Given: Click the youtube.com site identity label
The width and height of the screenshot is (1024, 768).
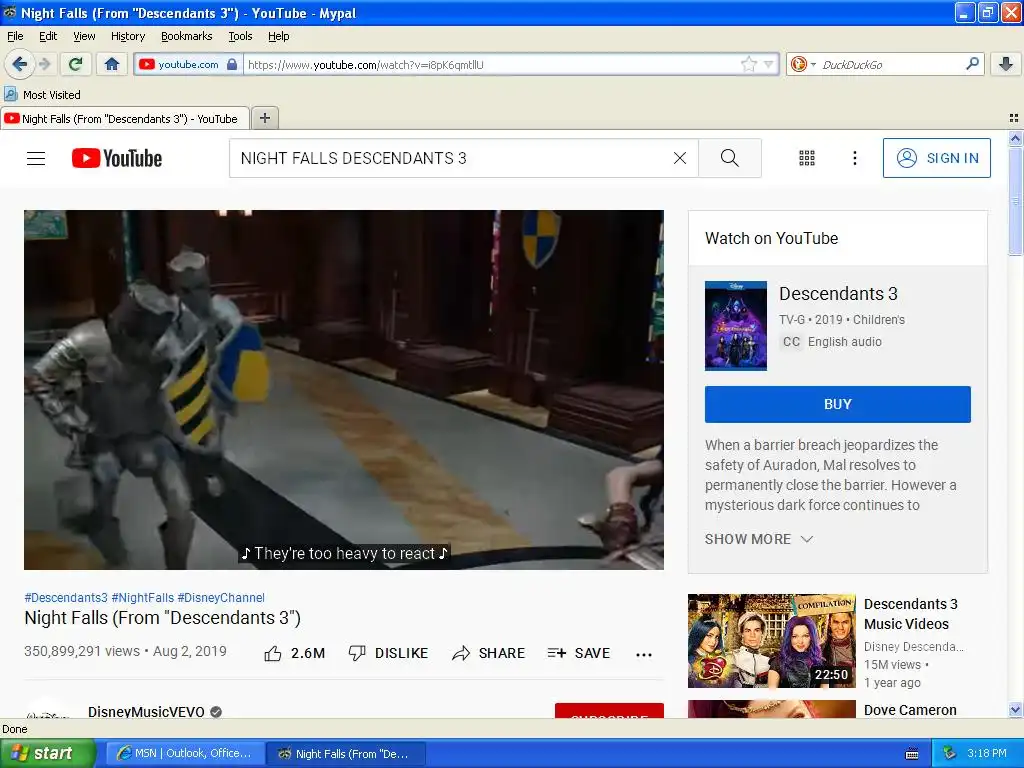Looking at the screenshot, I should pos(188,64).
